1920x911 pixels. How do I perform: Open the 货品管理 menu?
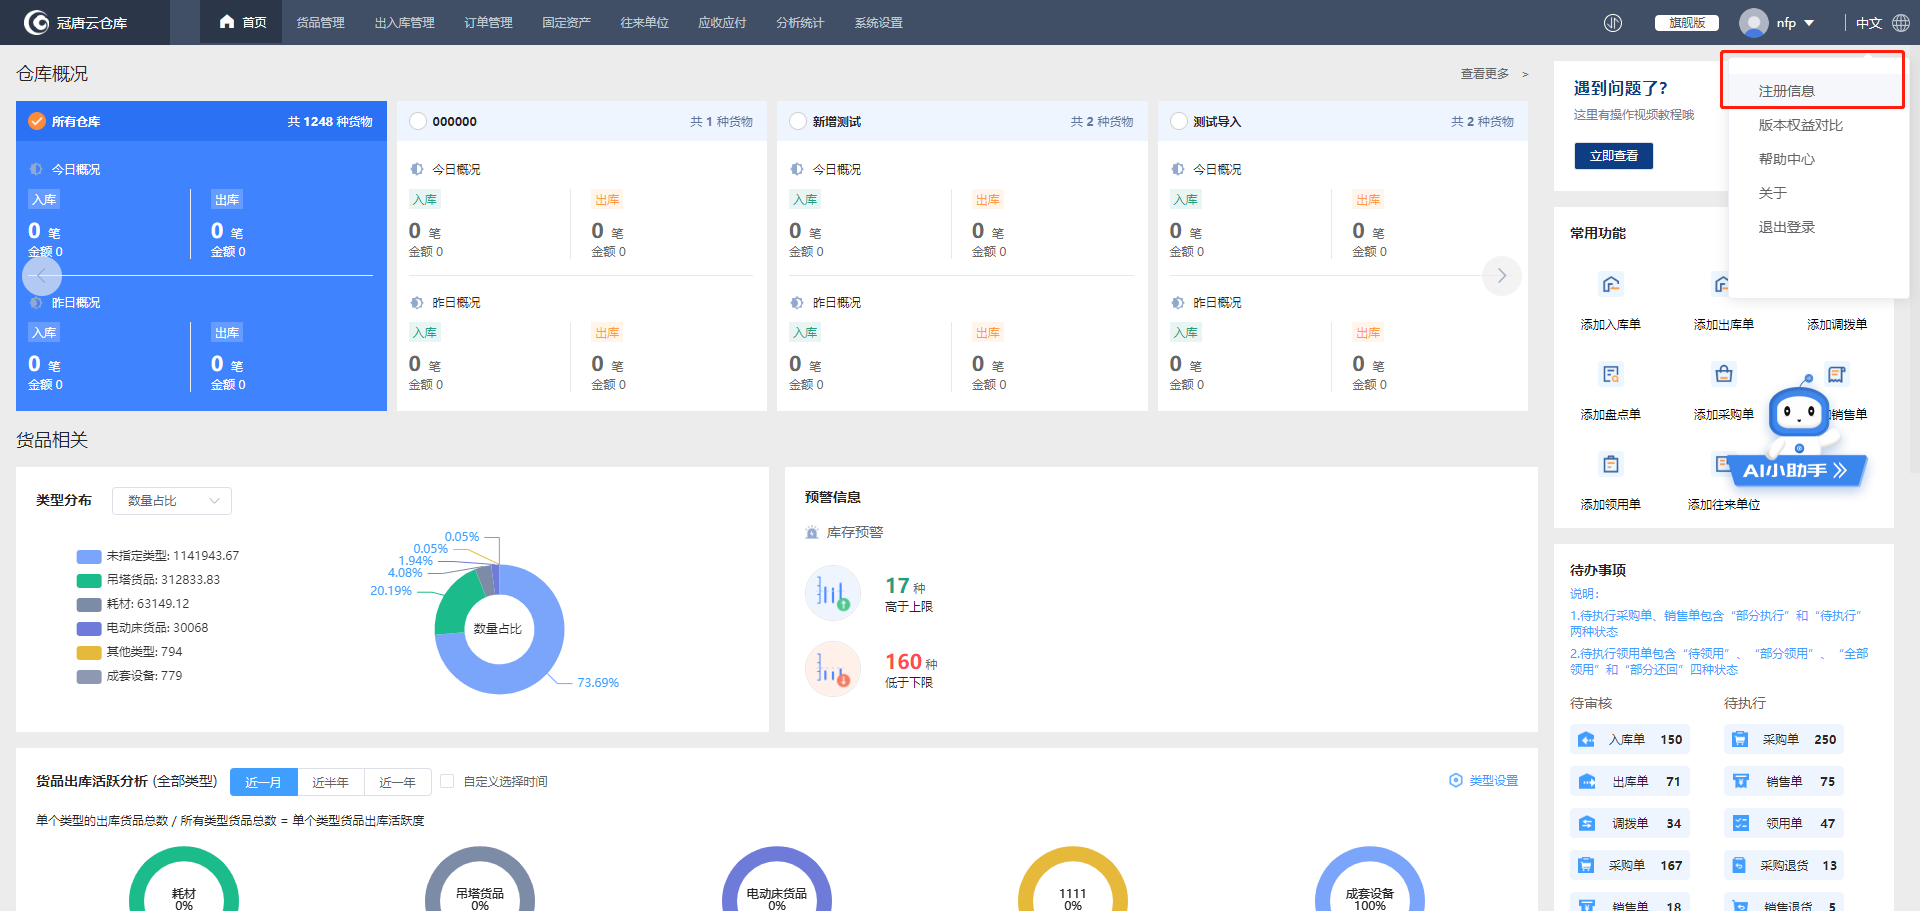pos(320,22)
